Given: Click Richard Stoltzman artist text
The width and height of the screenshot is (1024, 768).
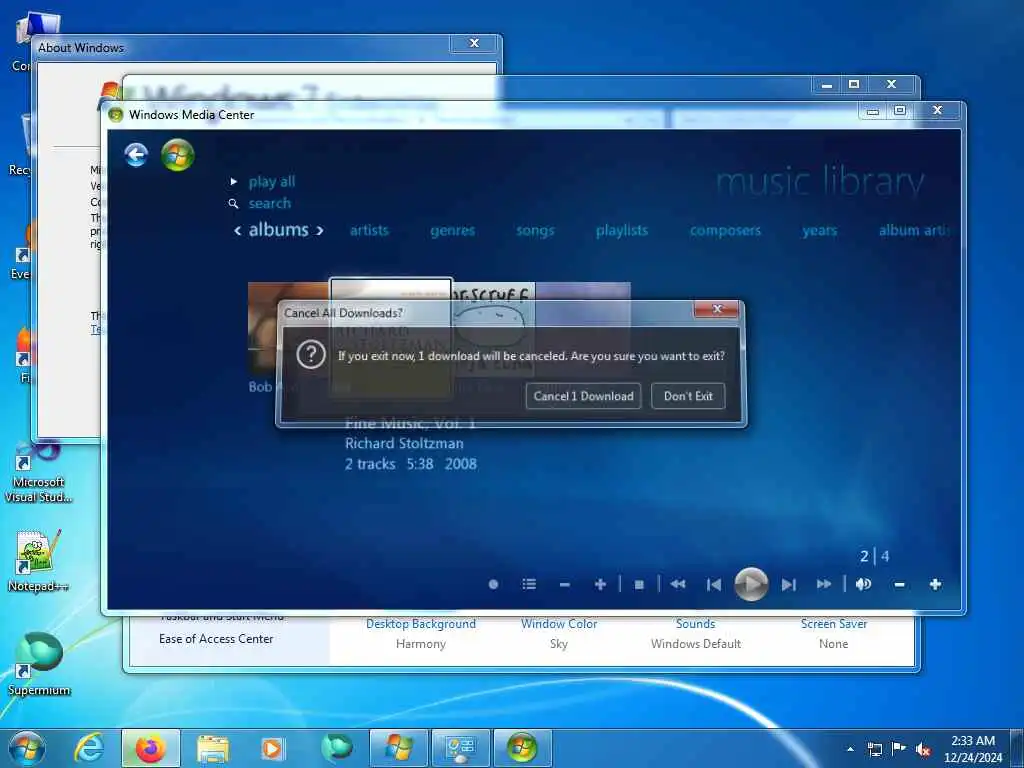Looking at the screenshot, I should pos(404,443).
